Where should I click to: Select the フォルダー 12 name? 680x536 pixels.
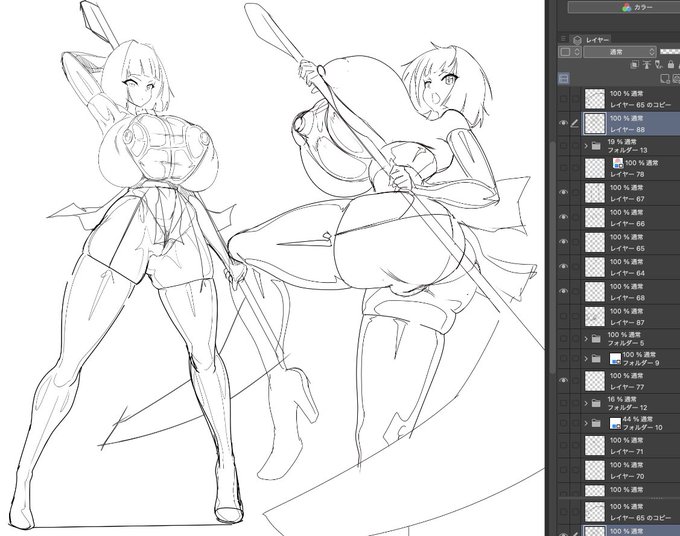[x=627, y=408]
